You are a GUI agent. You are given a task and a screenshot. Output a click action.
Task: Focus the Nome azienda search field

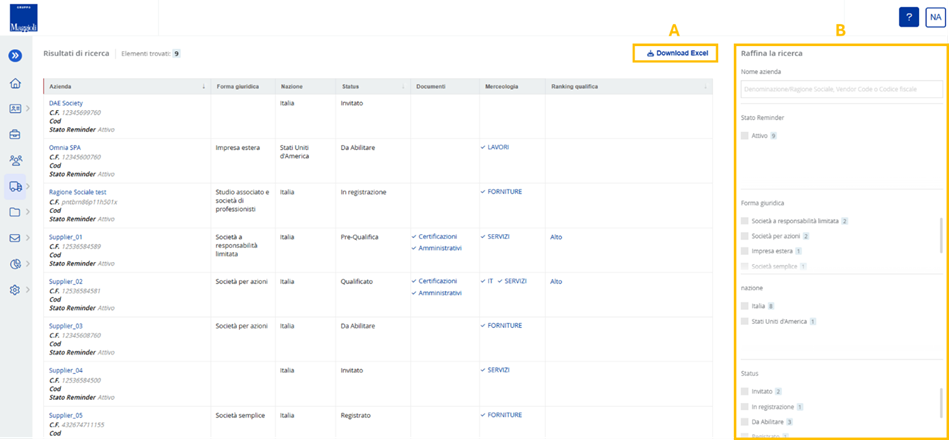(x=842, y=90)
